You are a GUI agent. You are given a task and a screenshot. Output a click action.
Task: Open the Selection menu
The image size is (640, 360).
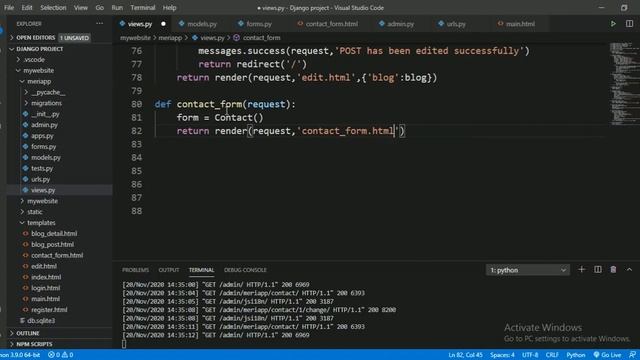[x=53, y=8]
